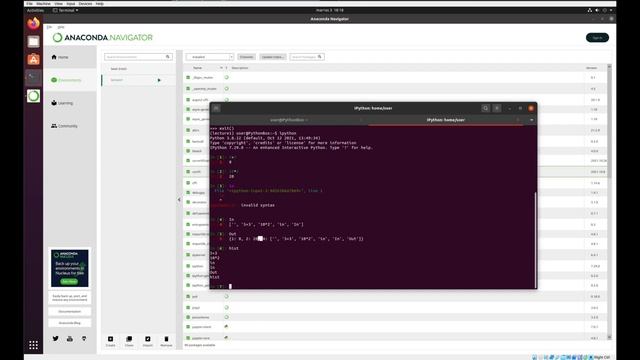
Task: Select the base (root) environment
Action: (x=119, y=69)
